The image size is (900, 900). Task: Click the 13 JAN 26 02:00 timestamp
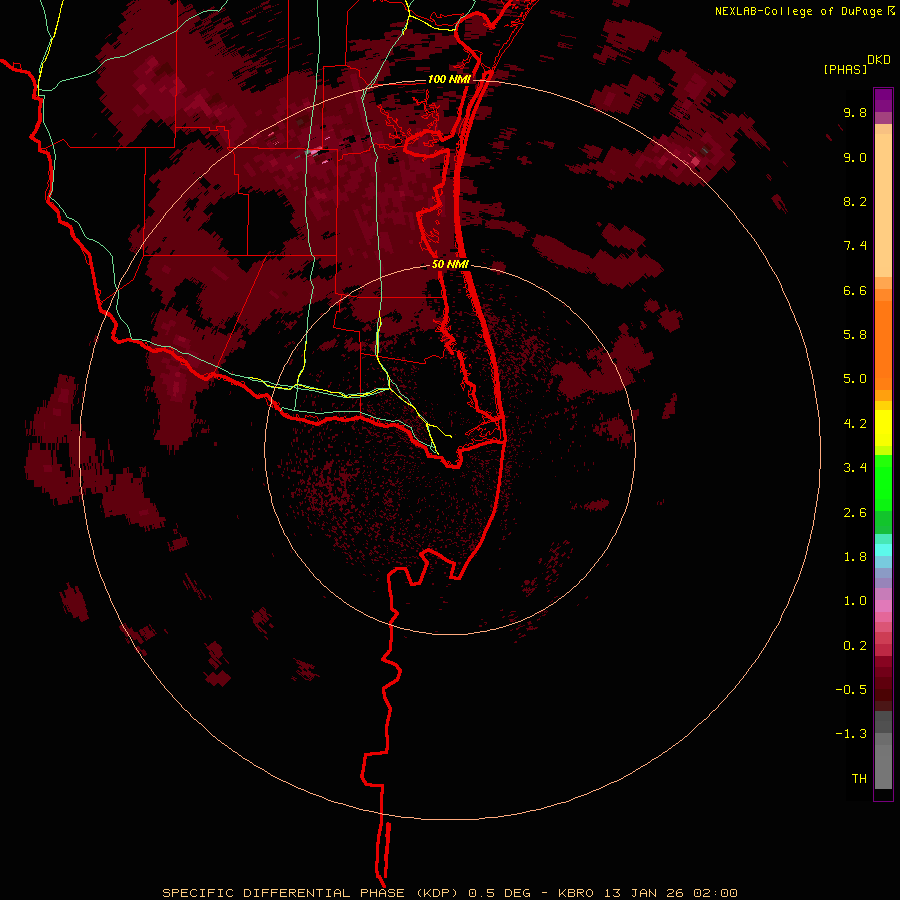(x=671, y=893)
